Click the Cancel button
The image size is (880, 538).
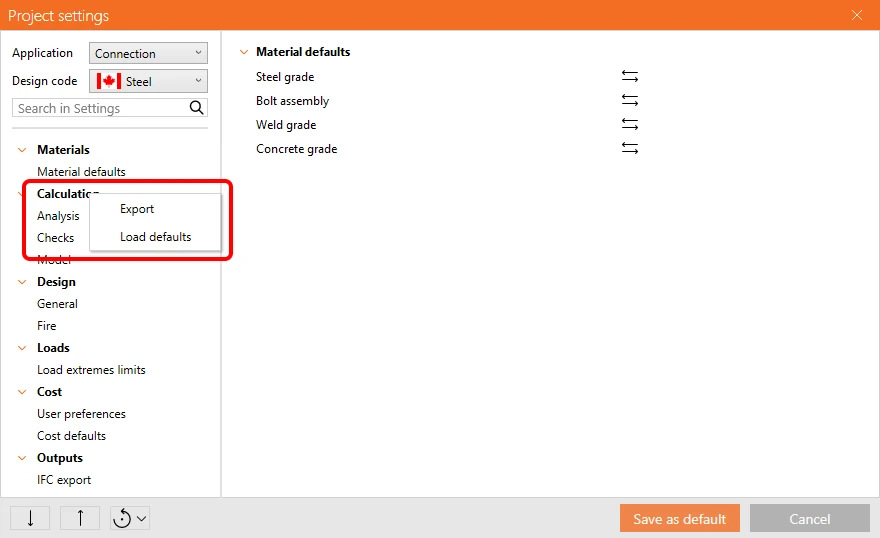(x=809, y=518)
